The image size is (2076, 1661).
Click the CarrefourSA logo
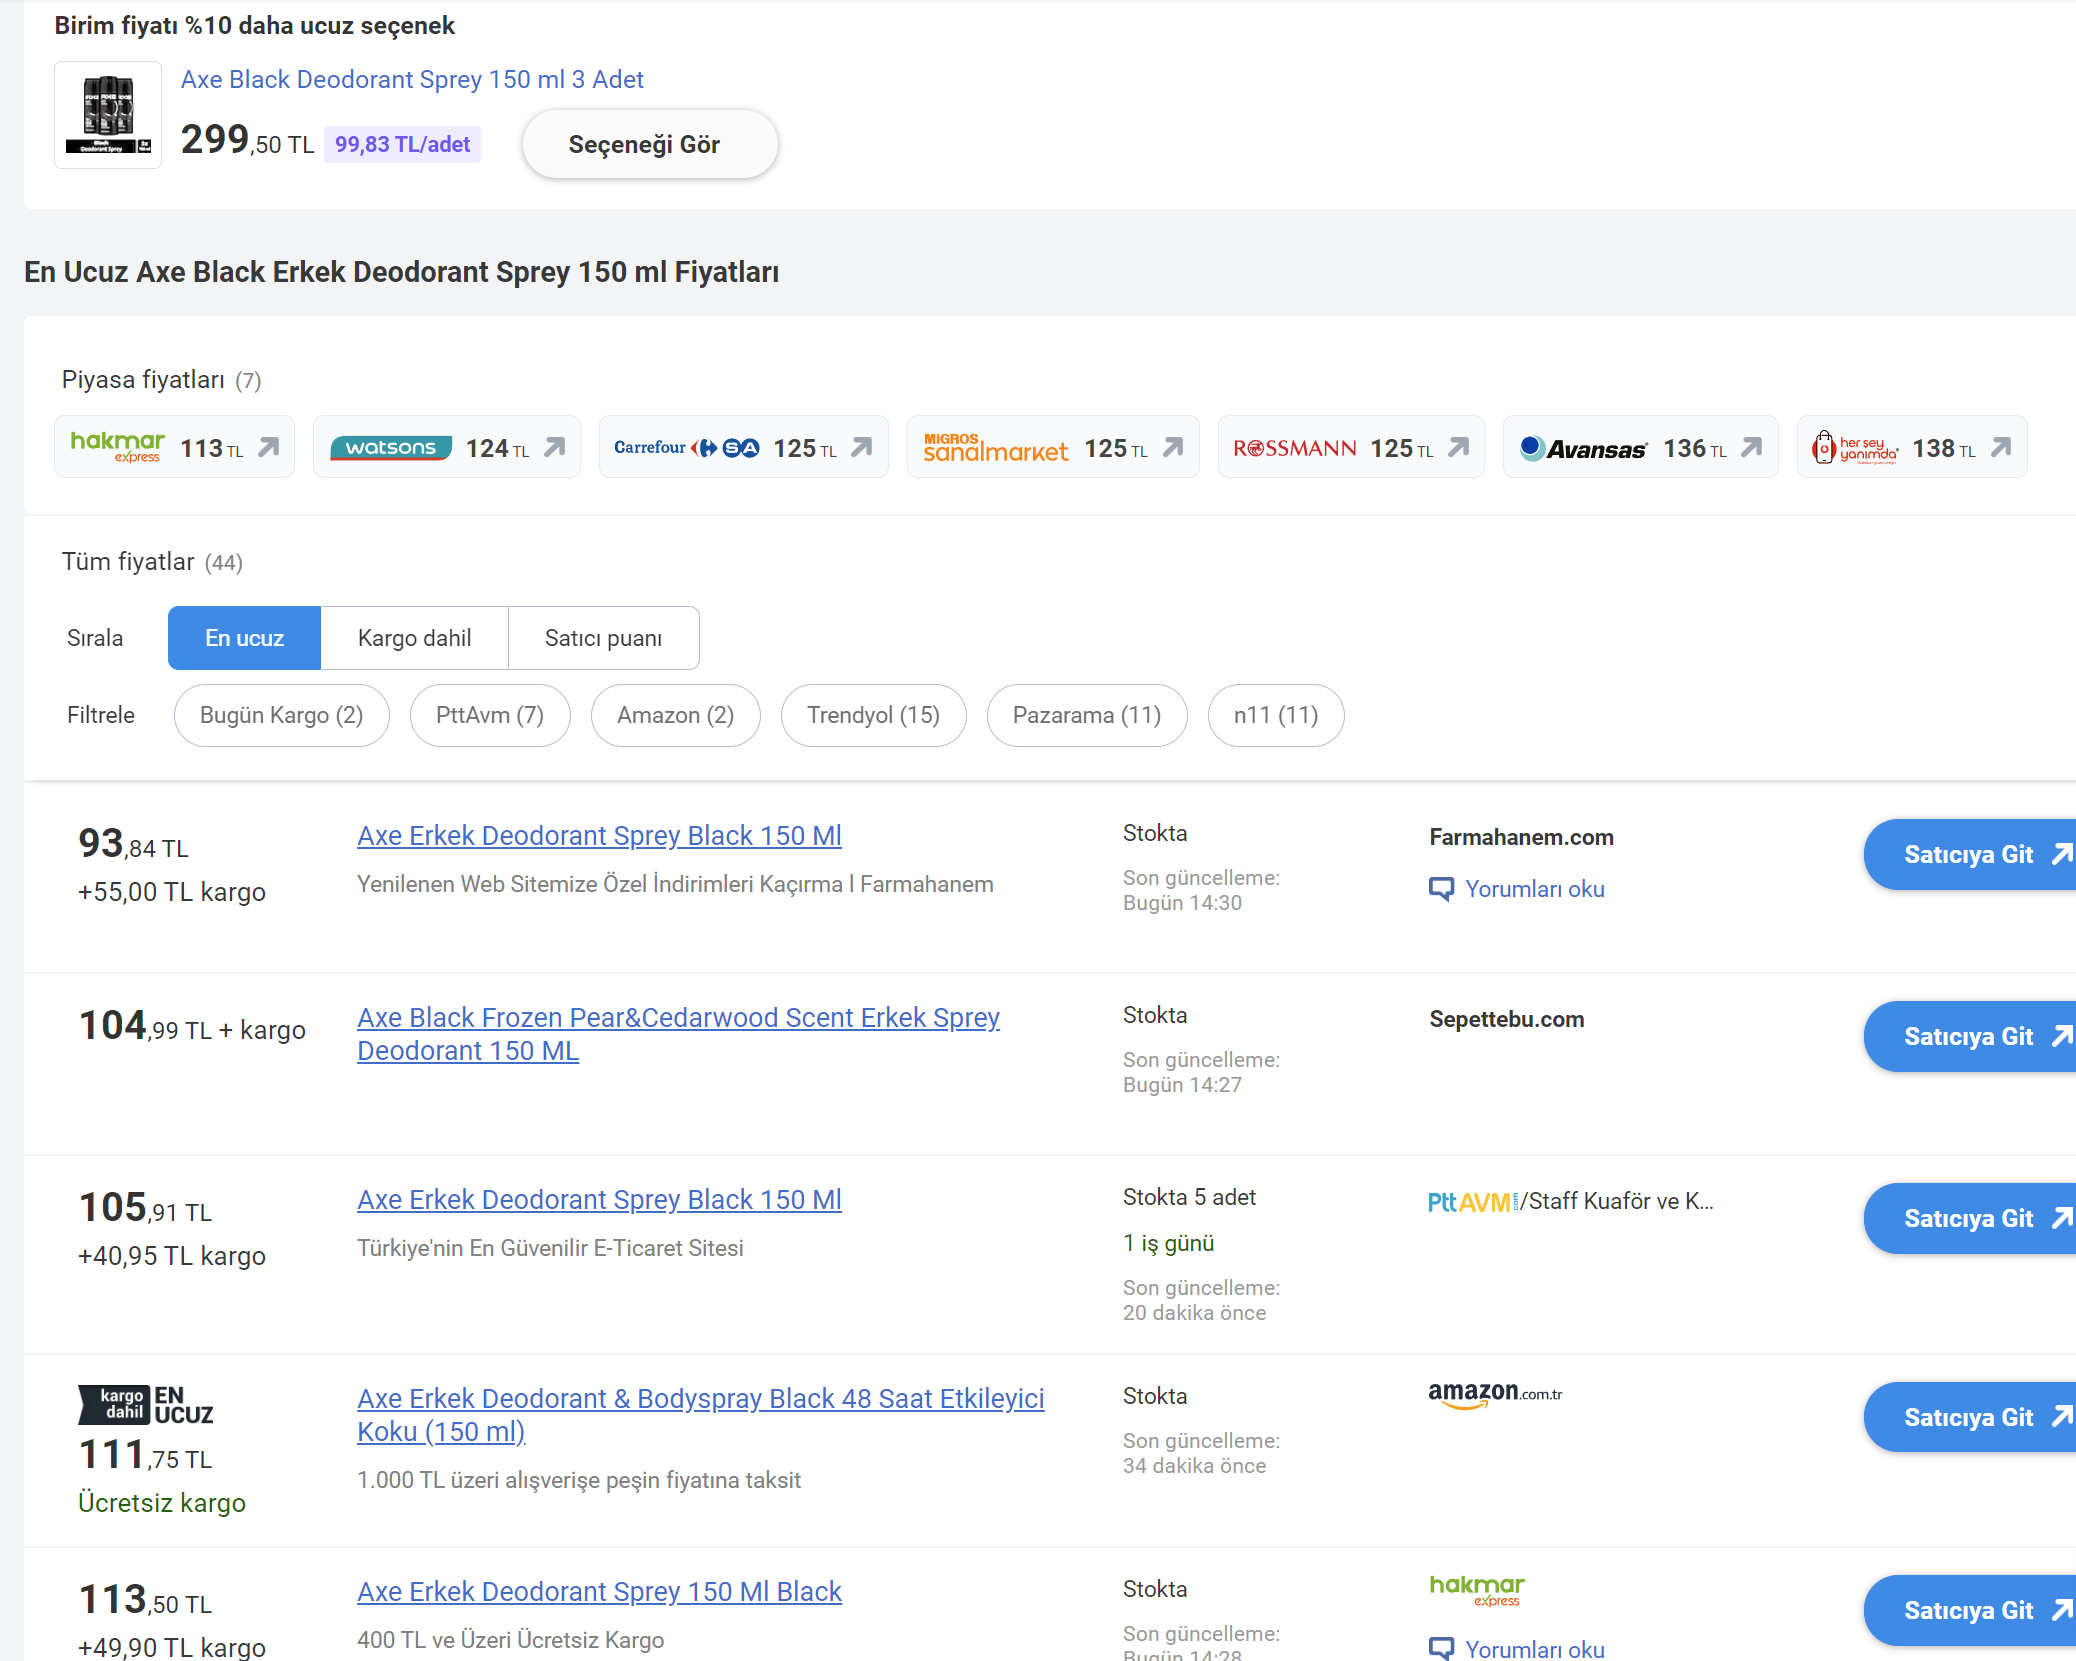click(x=686, y=447)
